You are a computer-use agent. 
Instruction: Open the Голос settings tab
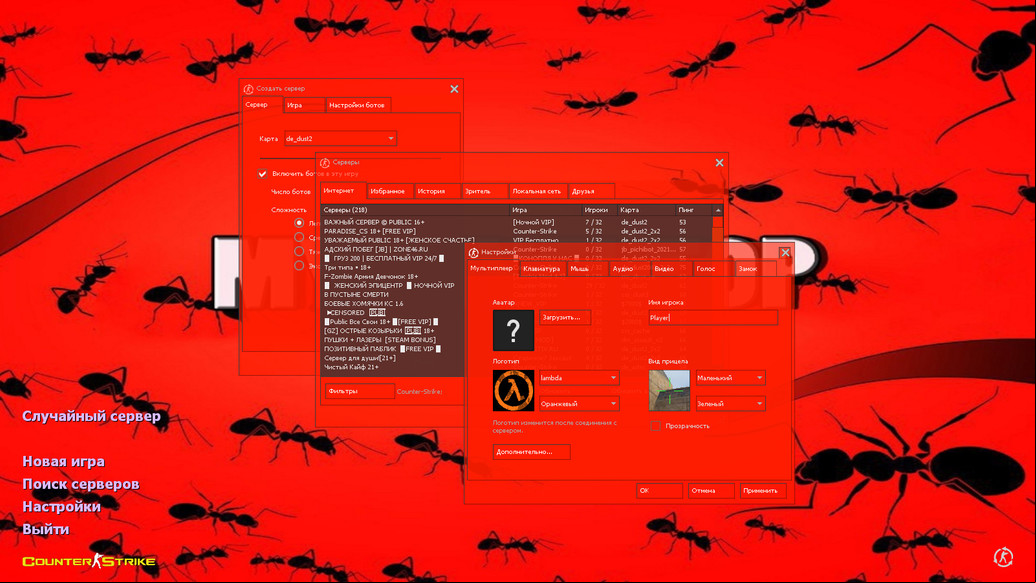coord(714,268)
